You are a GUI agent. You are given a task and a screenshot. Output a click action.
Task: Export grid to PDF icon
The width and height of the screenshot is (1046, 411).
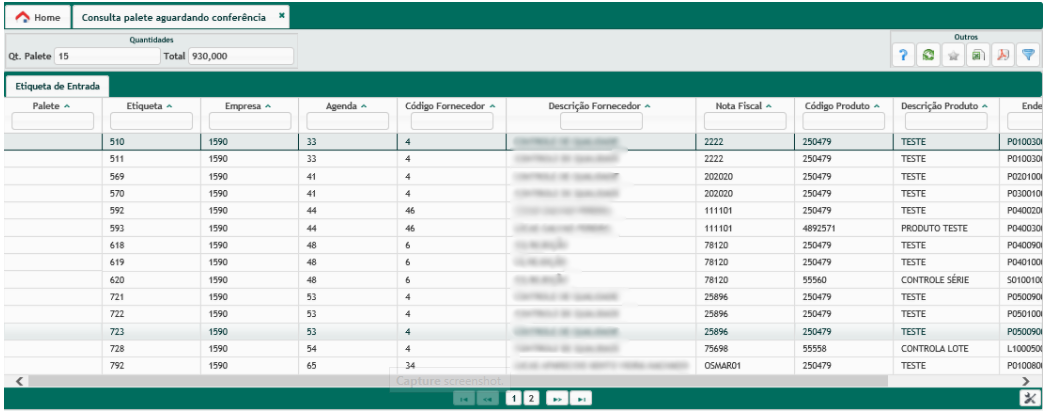pyautogui.click(x=1002, y=56)
